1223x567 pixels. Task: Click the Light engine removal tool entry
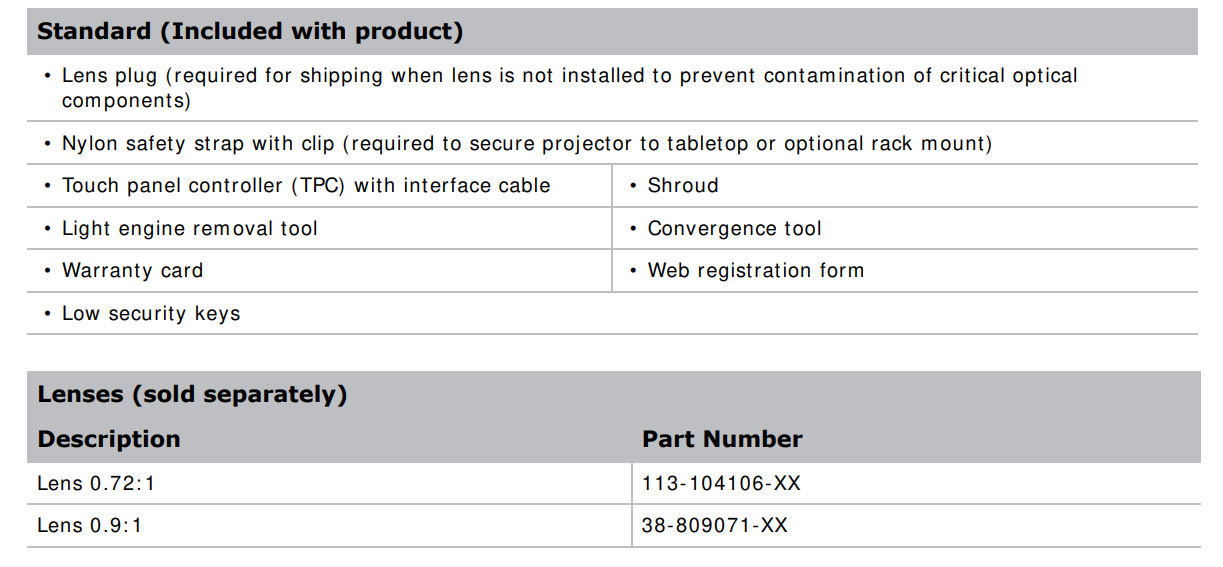pos(189,229)
